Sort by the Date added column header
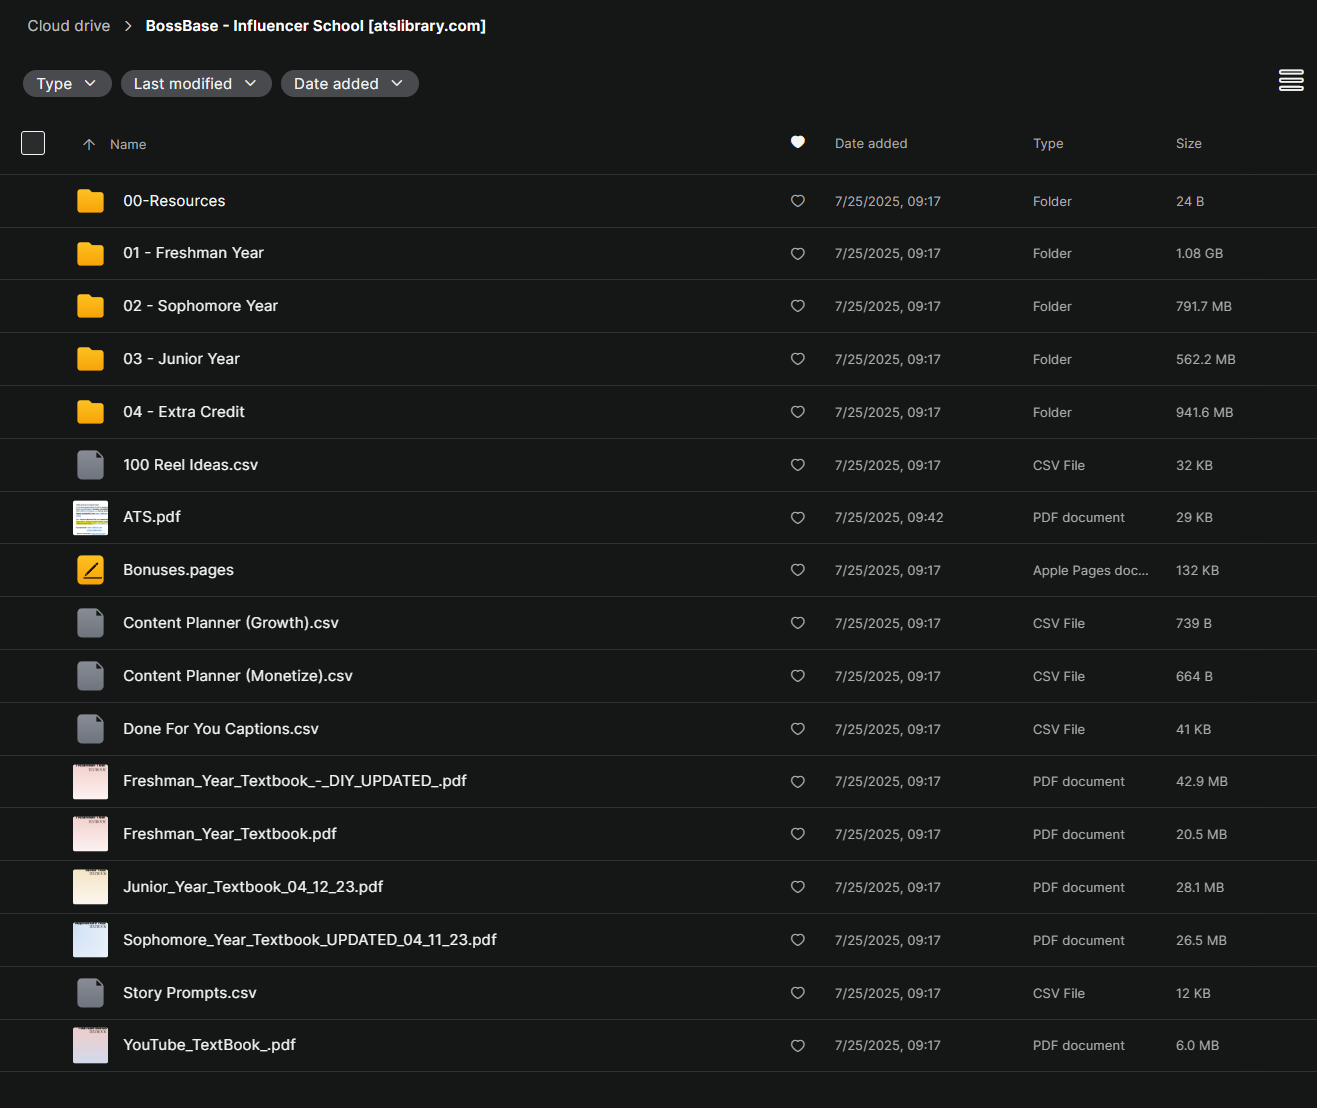The image size is (1317, 1108). pos(870,144)
